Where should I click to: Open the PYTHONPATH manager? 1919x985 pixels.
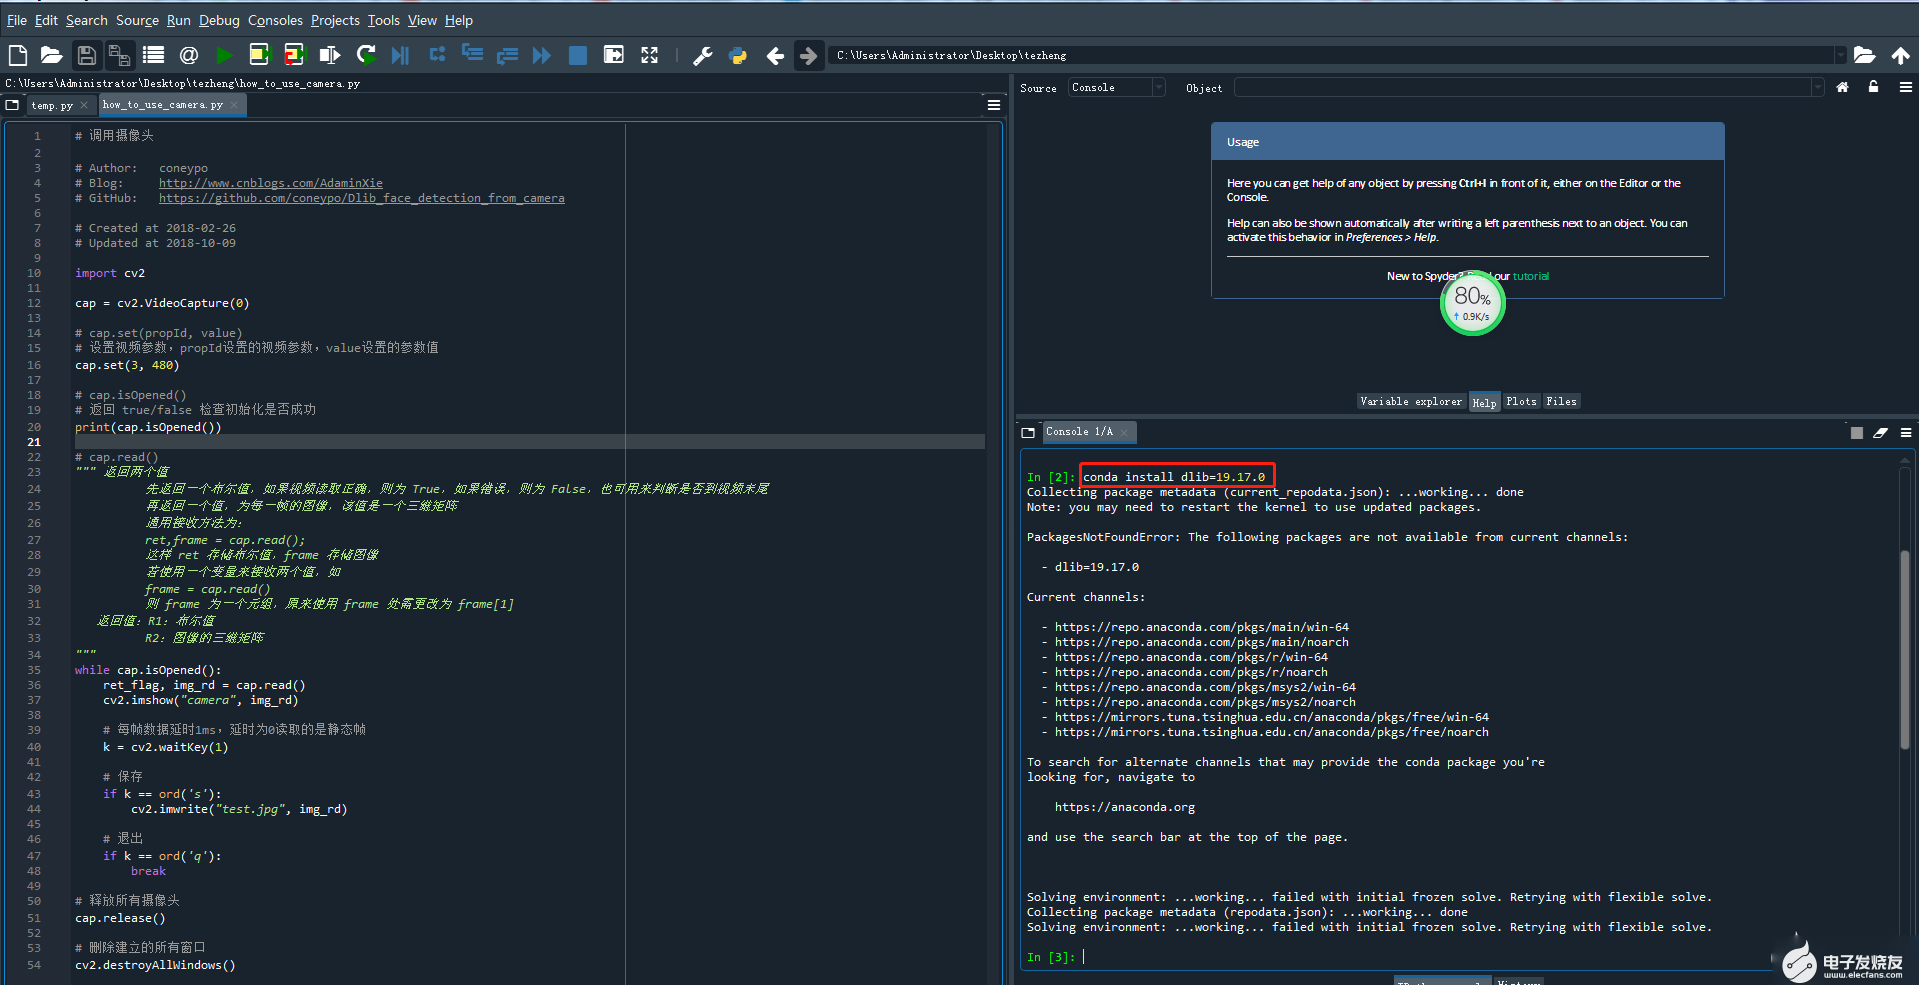[x=738, y=55]
